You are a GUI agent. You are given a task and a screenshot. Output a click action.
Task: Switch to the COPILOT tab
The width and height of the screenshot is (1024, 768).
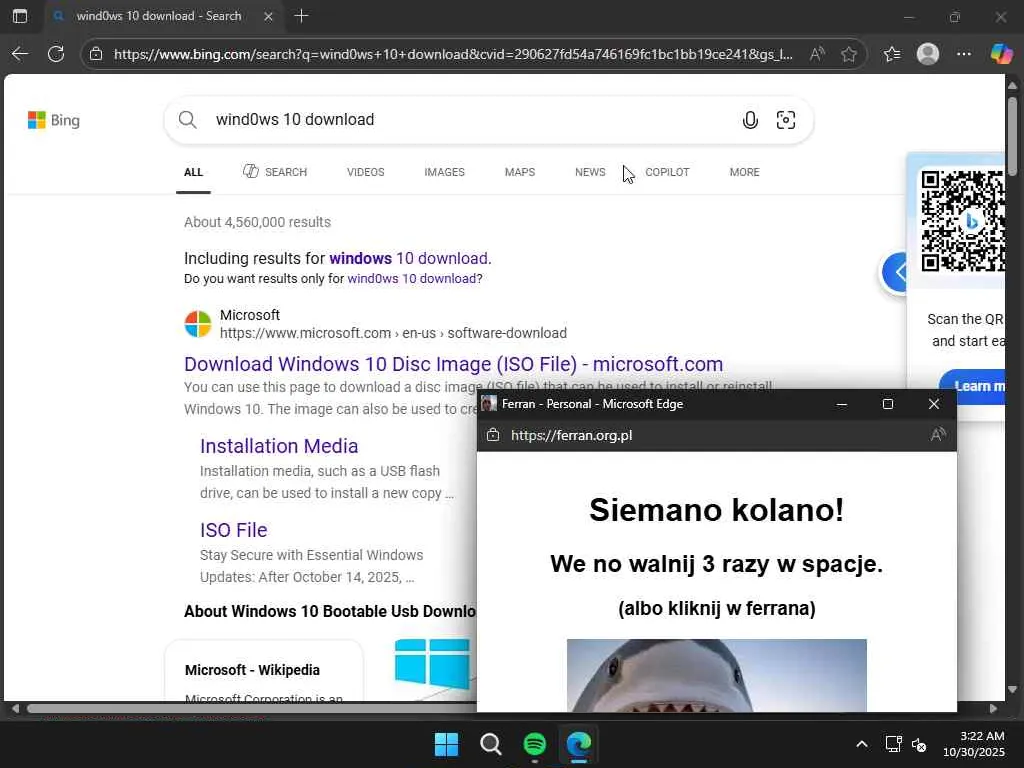coord(667,172)
